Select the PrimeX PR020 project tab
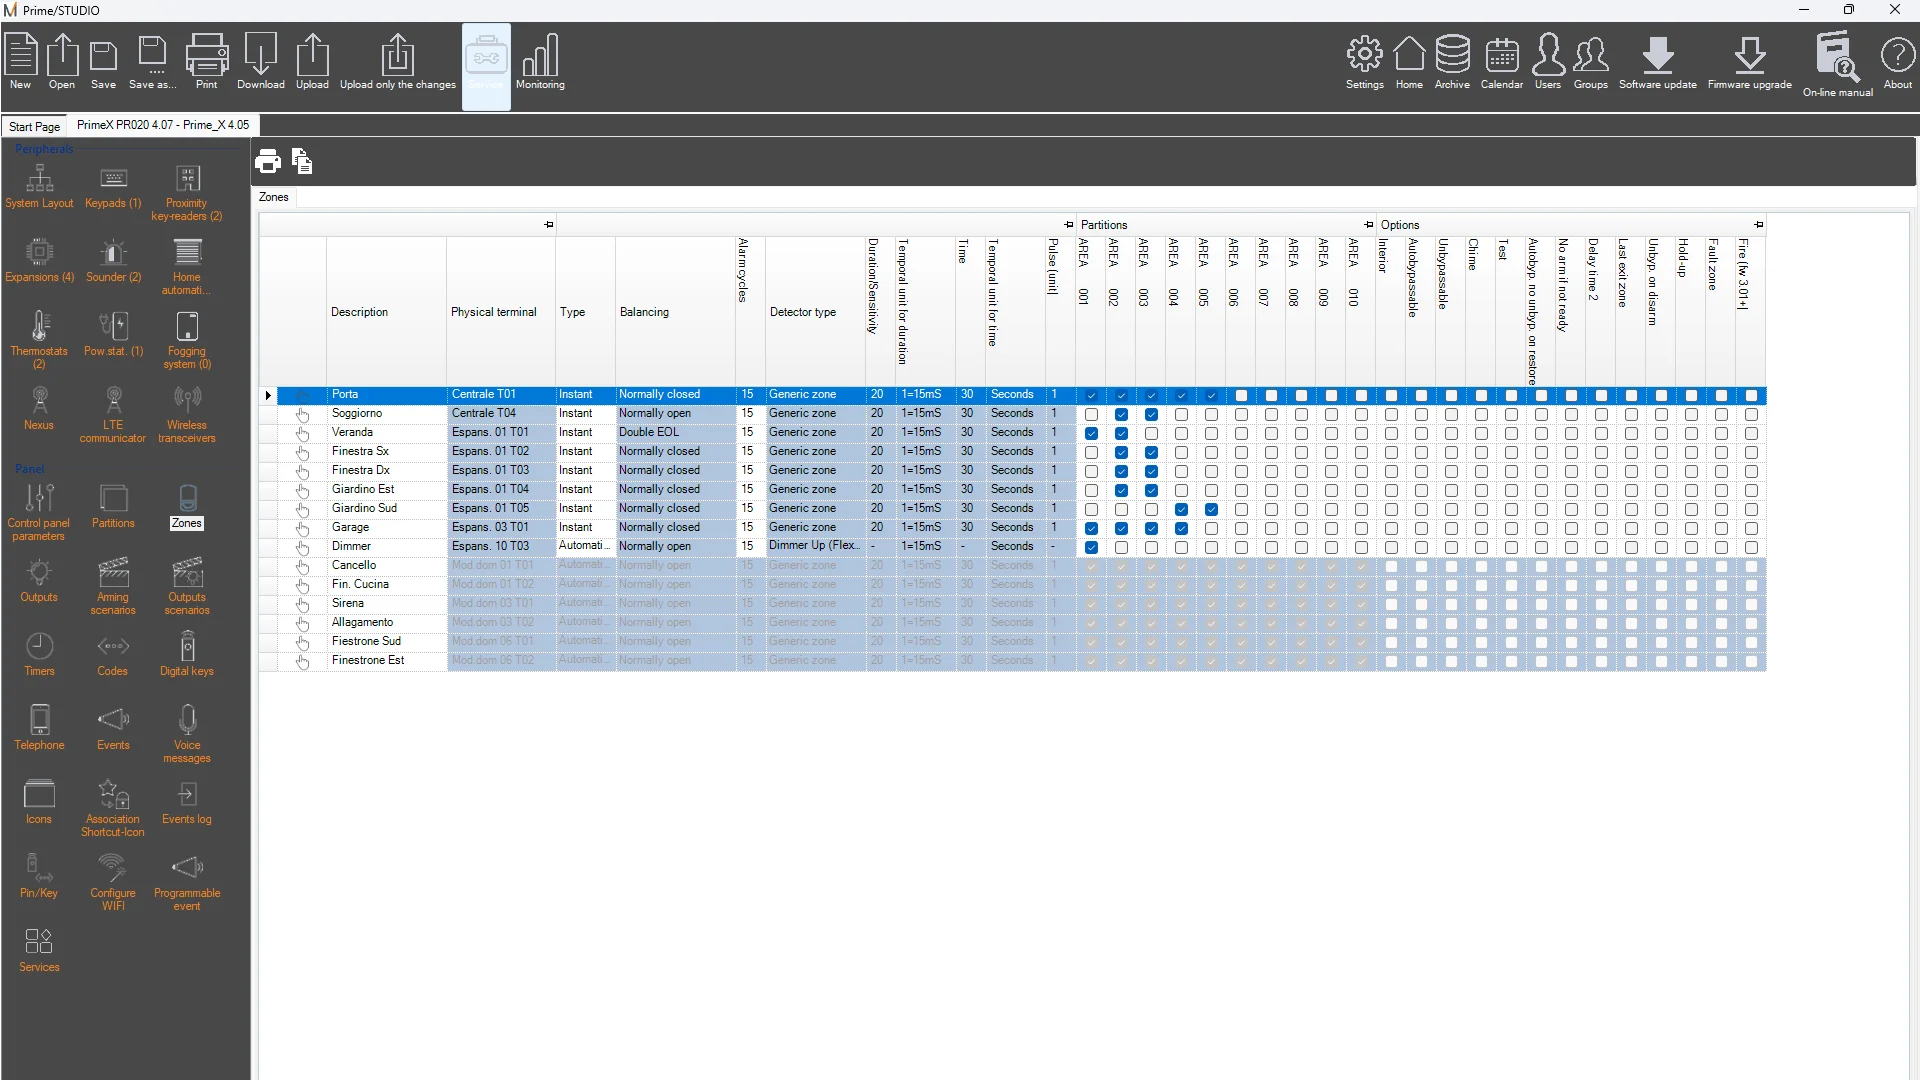Image resolution: width=1920 pixels, height=1080 pixels. tap(163, 125)
